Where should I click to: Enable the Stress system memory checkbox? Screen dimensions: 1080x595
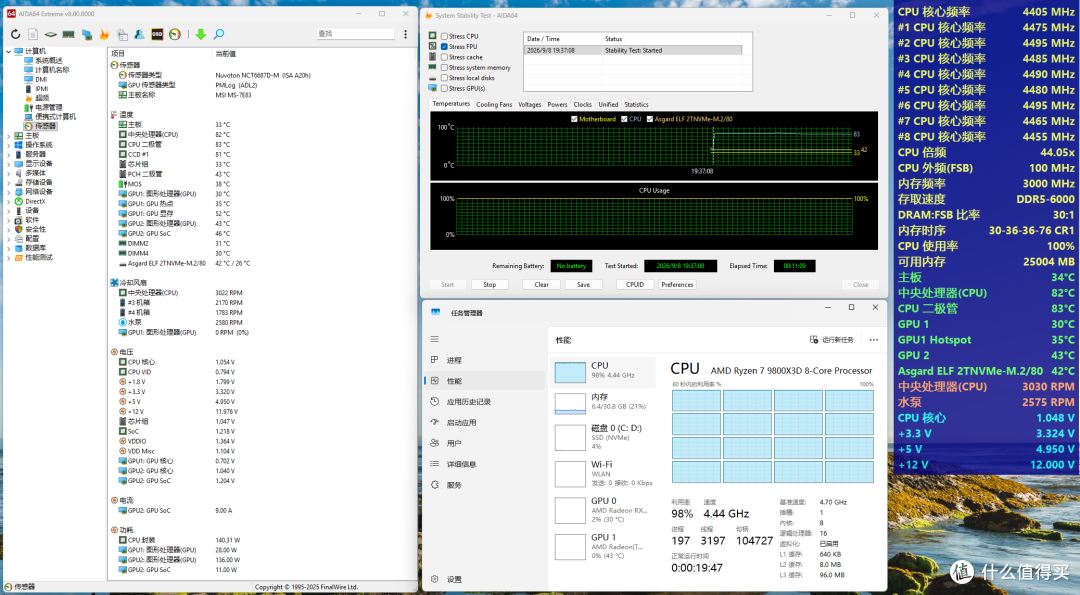pos(444,67)
